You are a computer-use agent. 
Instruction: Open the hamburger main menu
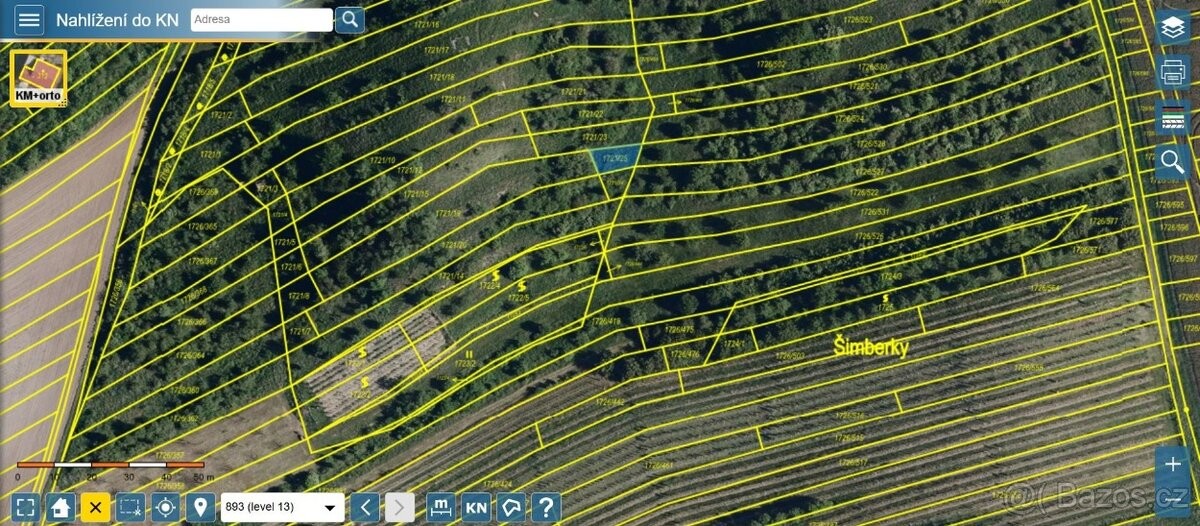point(30,20)
